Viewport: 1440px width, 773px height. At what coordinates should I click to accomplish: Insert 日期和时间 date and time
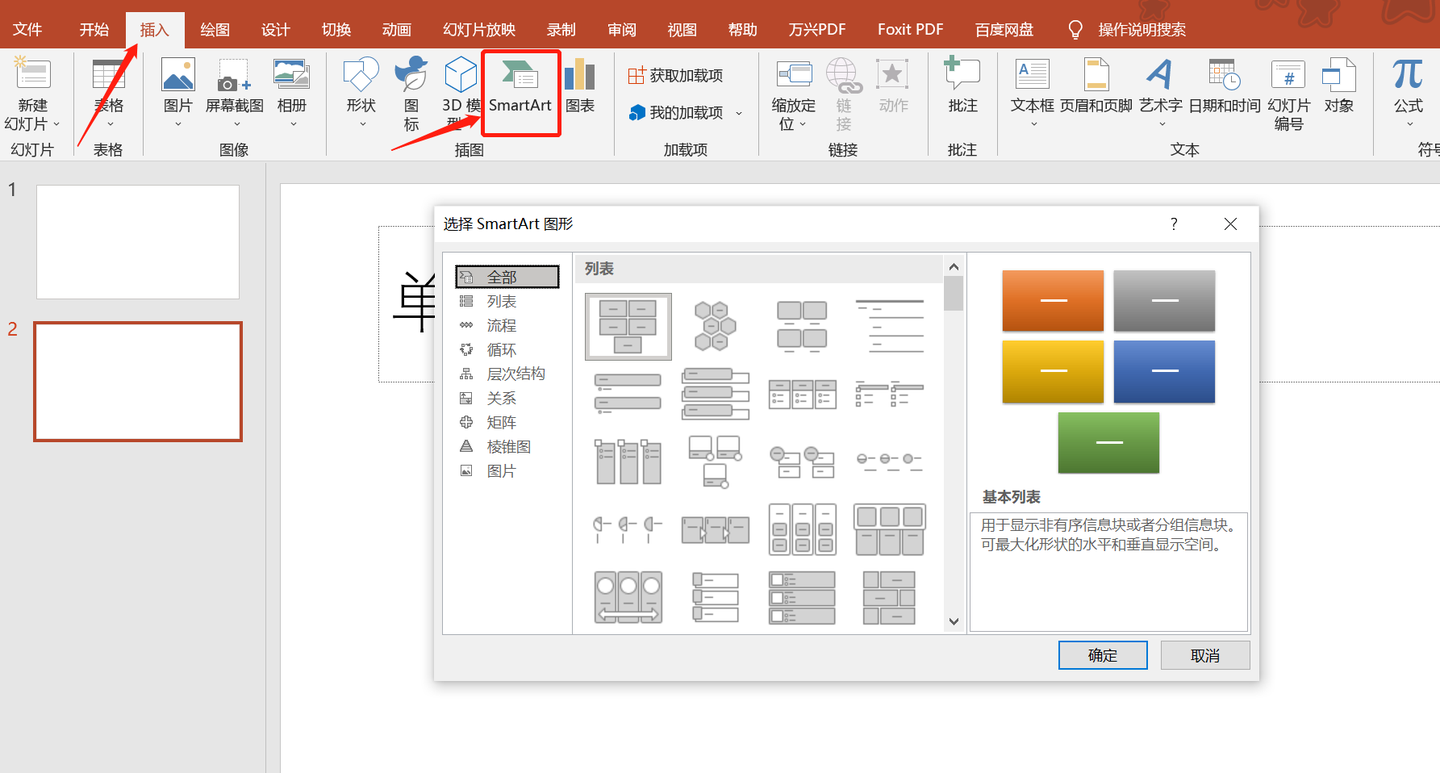[x=1224, y=74]
